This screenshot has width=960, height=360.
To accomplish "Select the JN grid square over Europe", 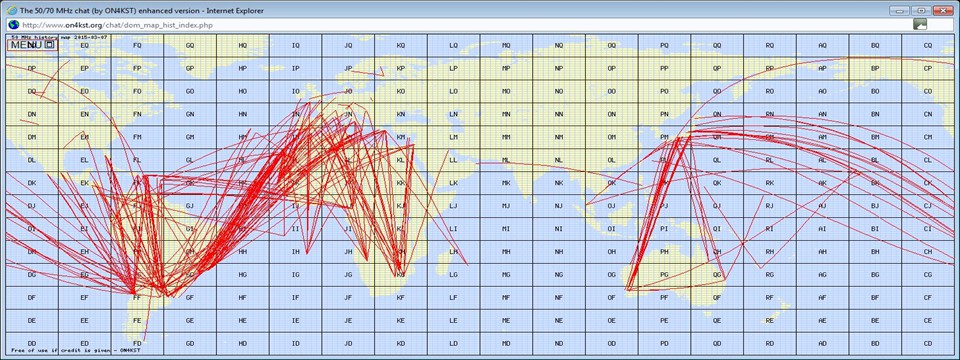I will coord(348,114).
